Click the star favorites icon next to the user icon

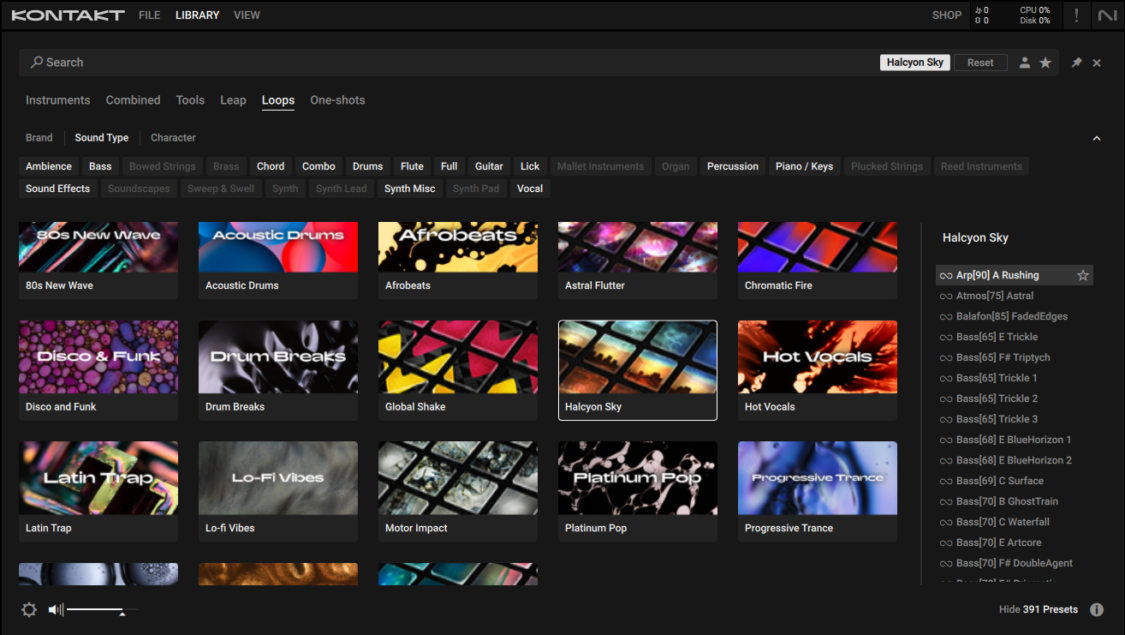point(1046,62)
